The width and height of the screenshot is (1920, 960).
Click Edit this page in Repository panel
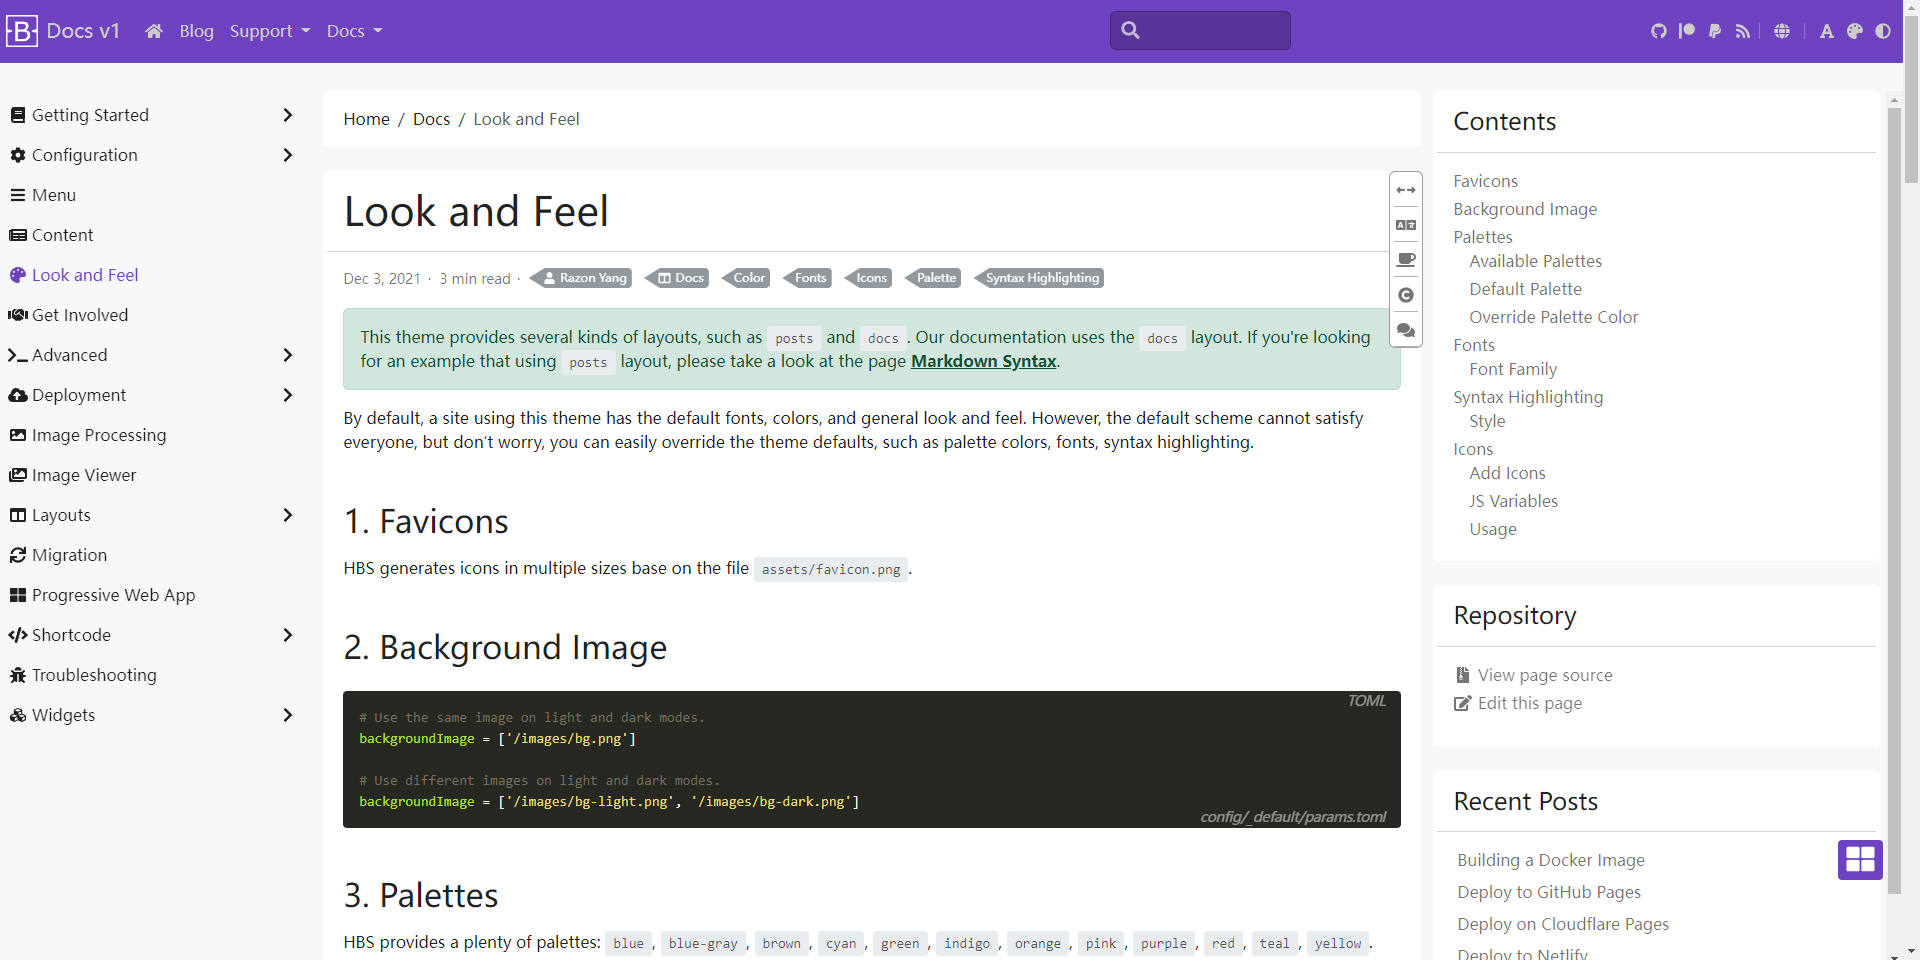click(1529, 703)
